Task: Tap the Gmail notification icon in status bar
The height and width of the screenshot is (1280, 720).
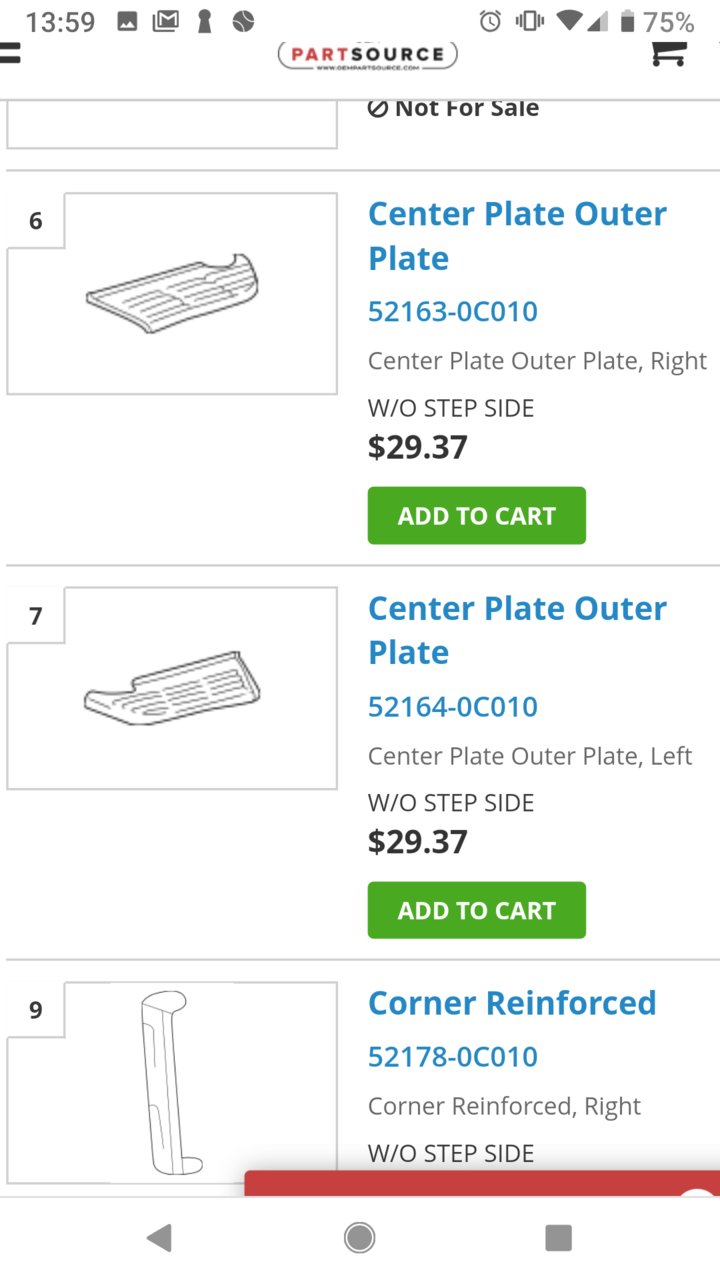Action: 165,21
